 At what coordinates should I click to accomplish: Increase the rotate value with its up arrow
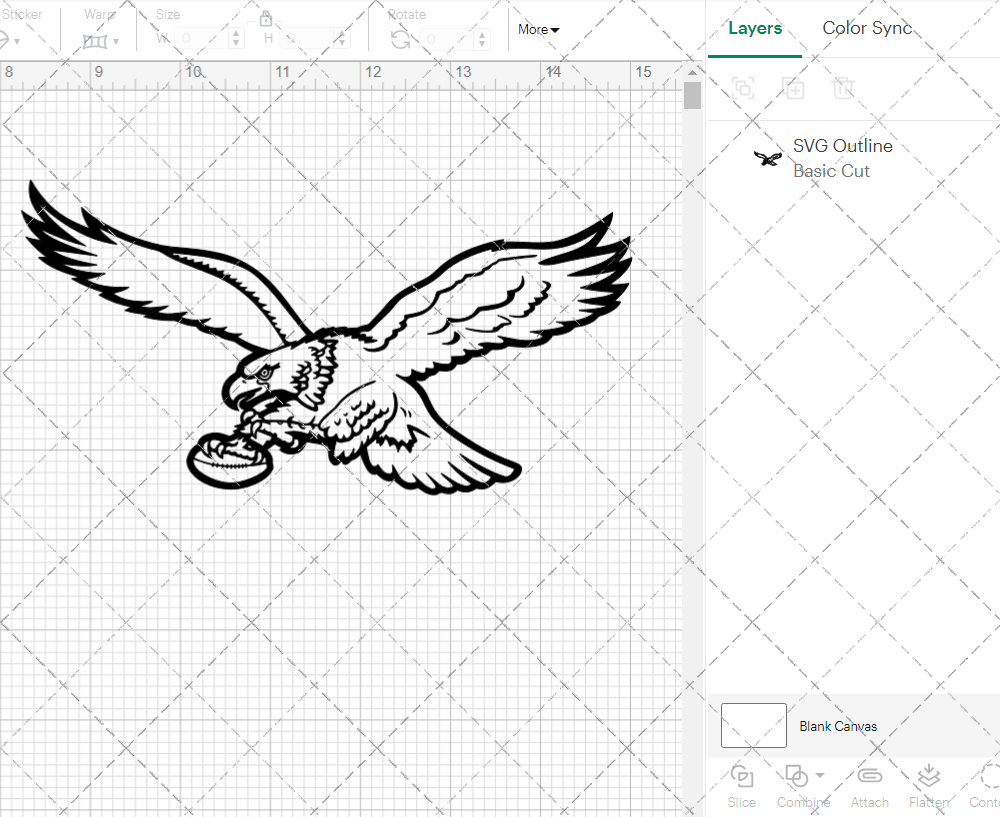(481, 35)
